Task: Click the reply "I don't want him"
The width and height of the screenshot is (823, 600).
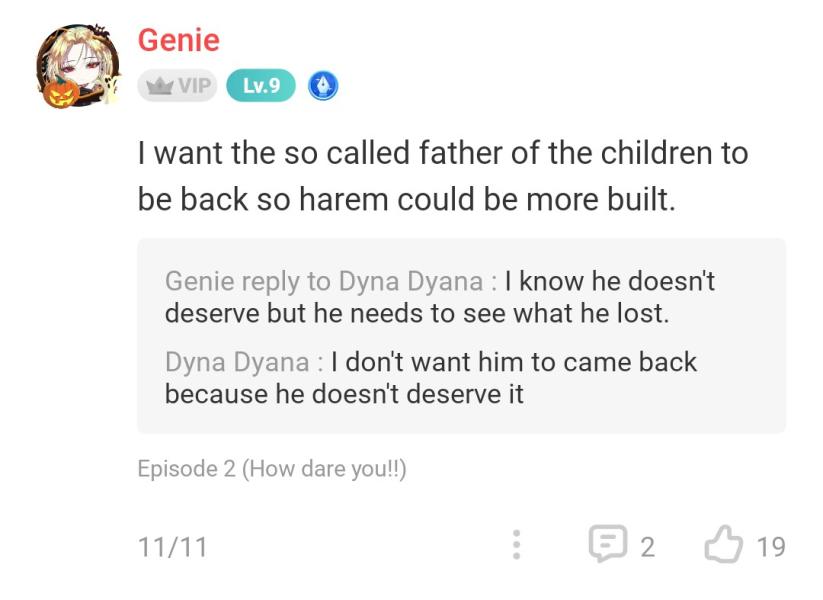Action: [x=513, y=361]
